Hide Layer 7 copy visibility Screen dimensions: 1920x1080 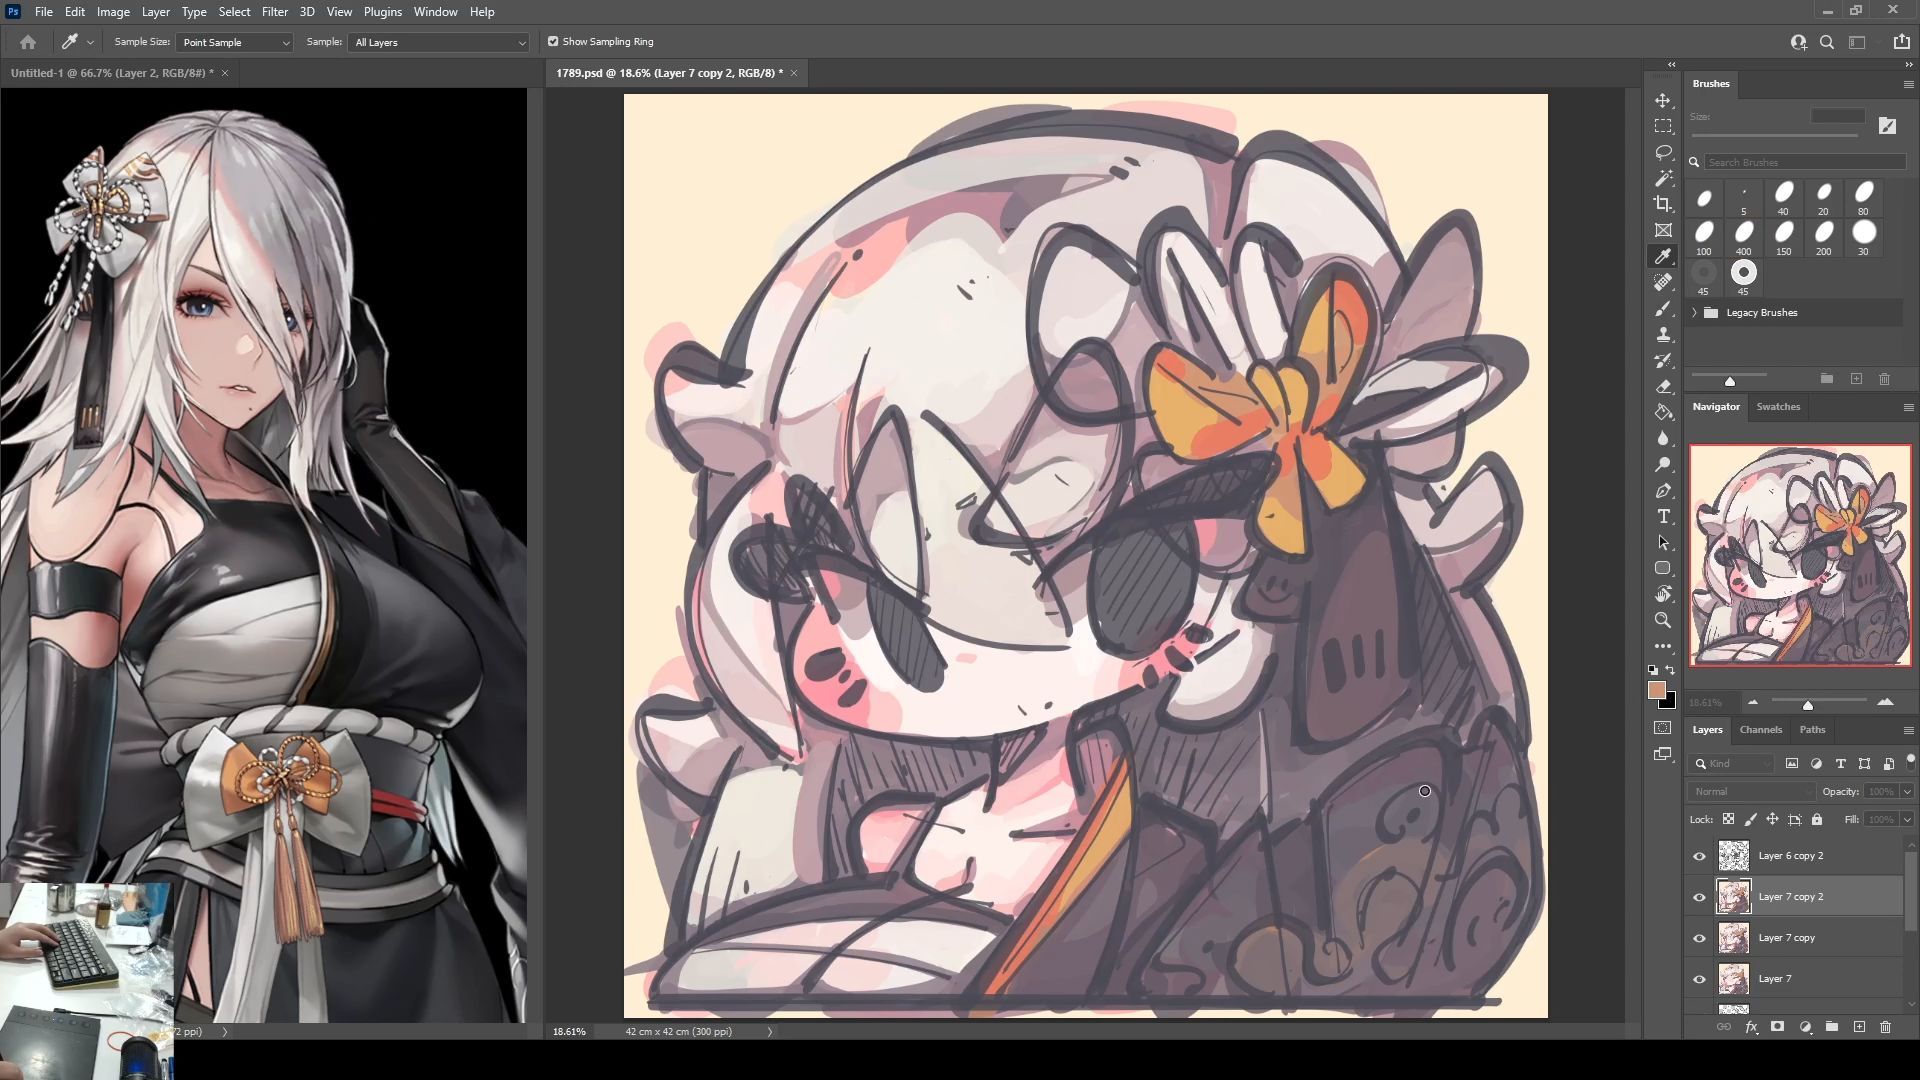[x=1699, y=938]
